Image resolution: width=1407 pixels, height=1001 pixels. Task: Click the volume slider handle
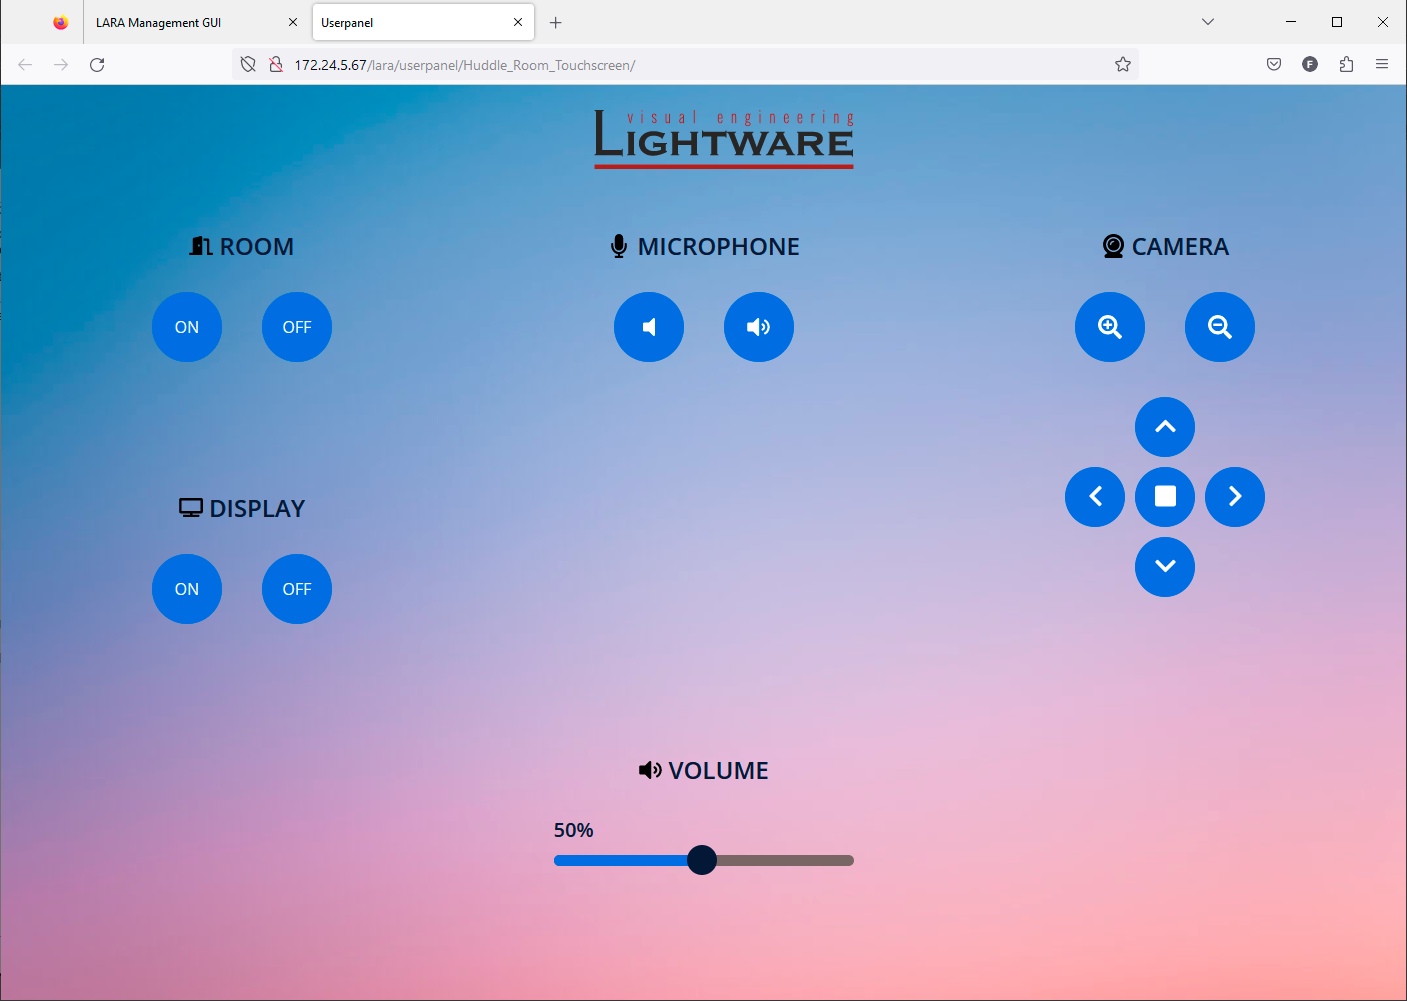pyautogui.click(x=702, y=860)
